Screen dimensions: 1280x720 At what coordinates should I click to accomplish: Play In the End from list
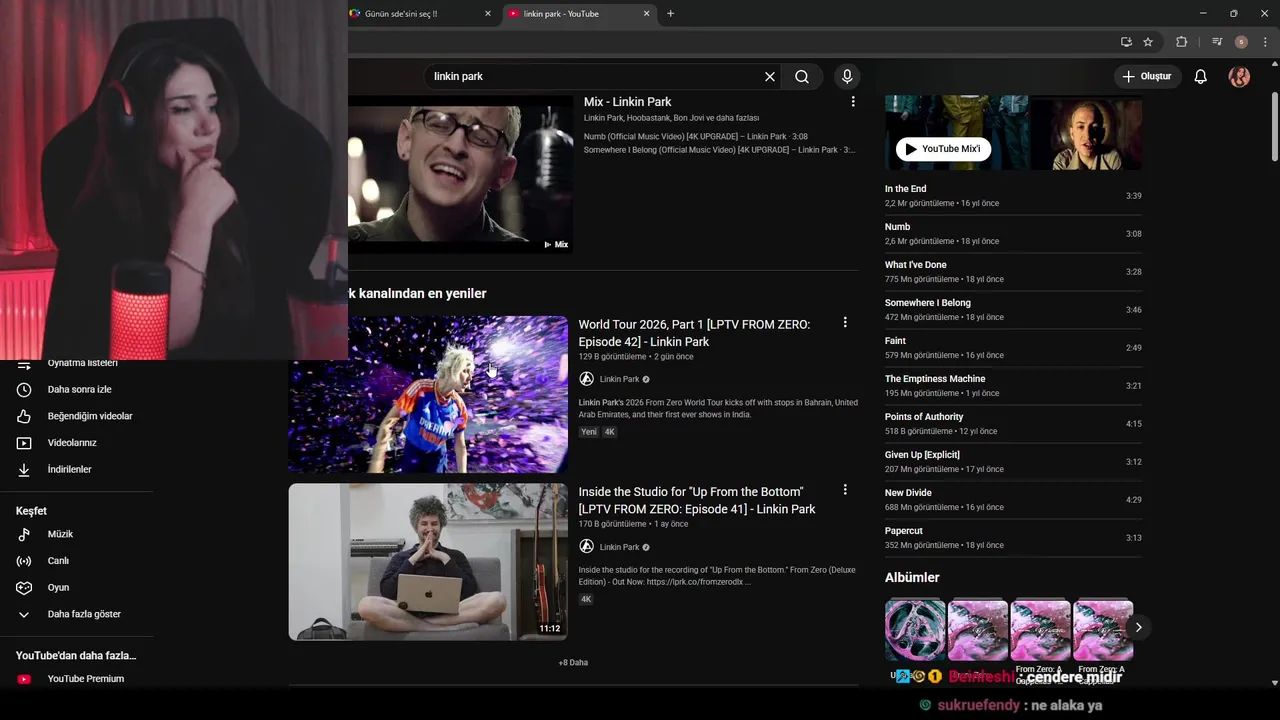click(x=1013, y=196)
